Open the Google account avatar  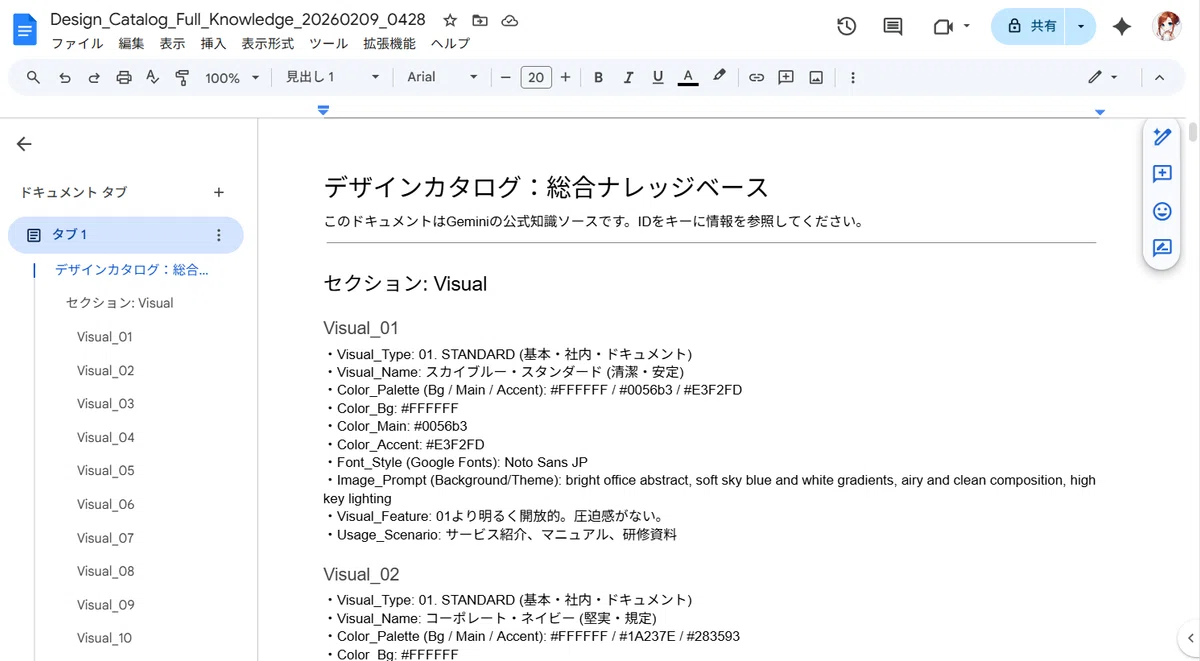pos(1167,27)
